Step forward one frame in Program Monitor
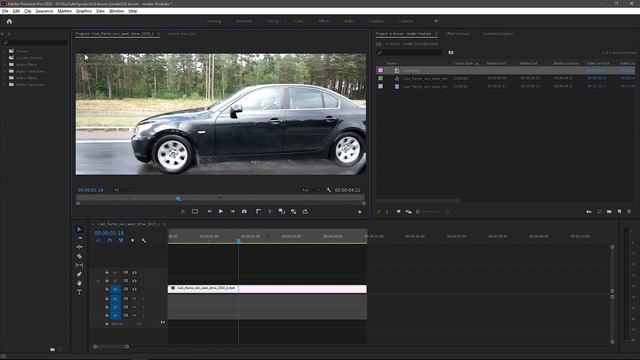Screen dimensions: 640x360 pos(232,211)
